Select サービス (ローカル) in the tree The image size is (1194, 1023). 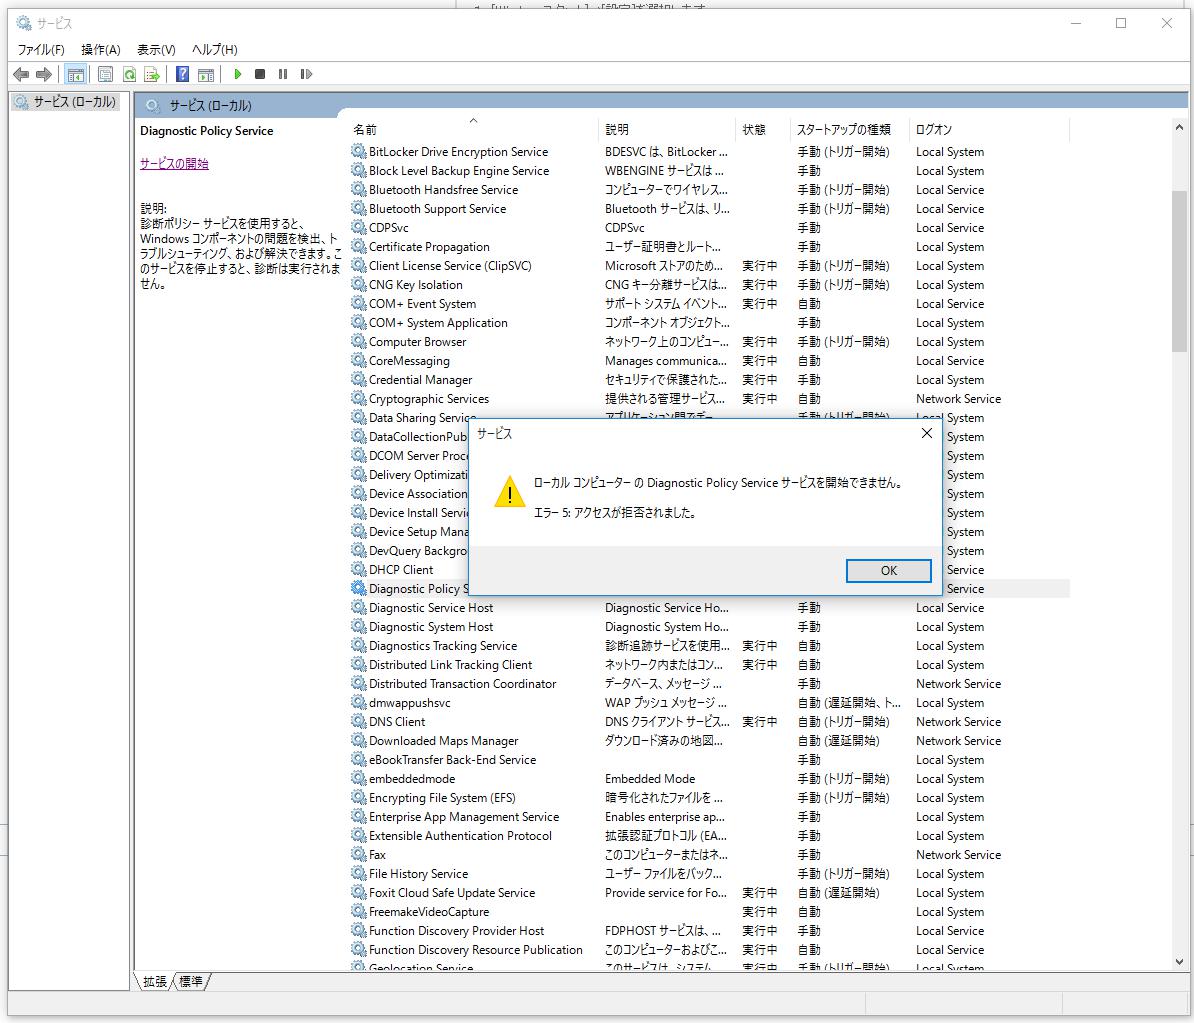pos(74,102)
